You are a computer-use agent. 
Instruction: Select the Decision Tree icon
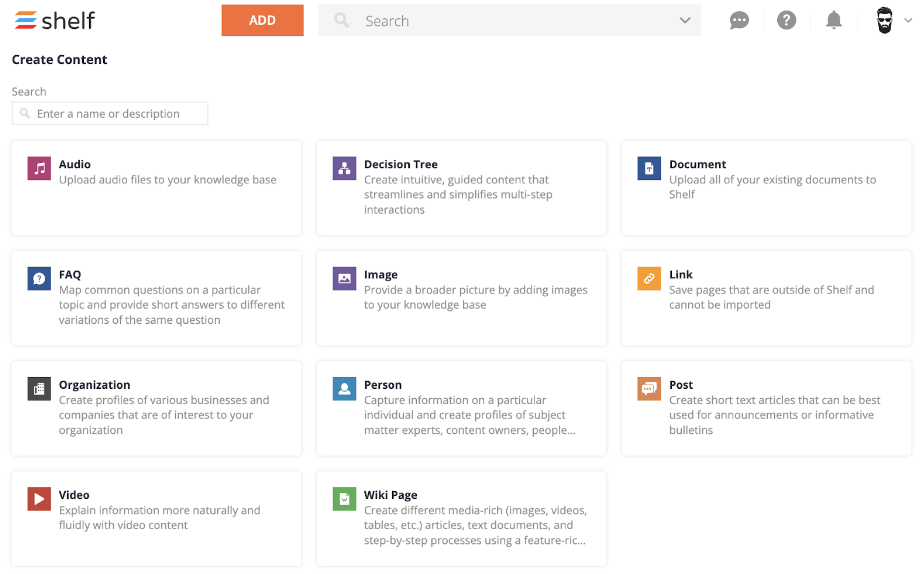pos(344,168)
